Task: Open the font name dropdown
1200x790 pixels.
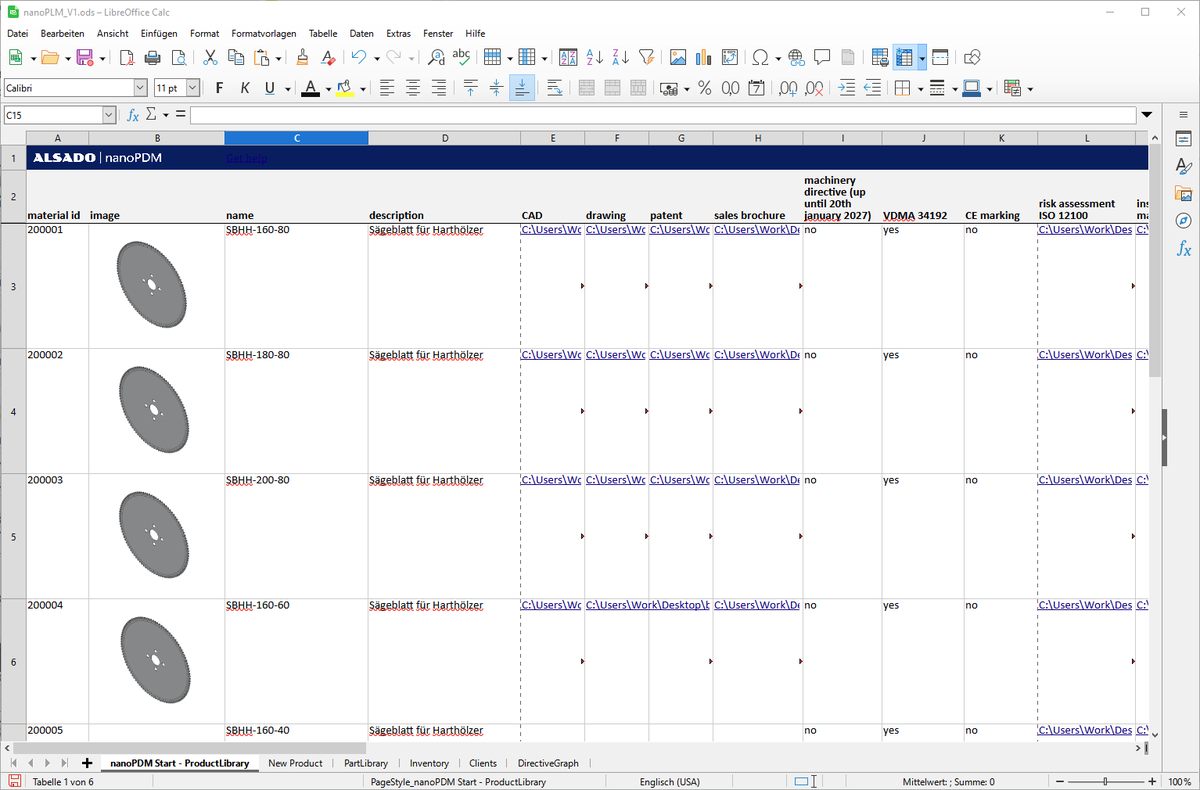Action: click(140, 88)
